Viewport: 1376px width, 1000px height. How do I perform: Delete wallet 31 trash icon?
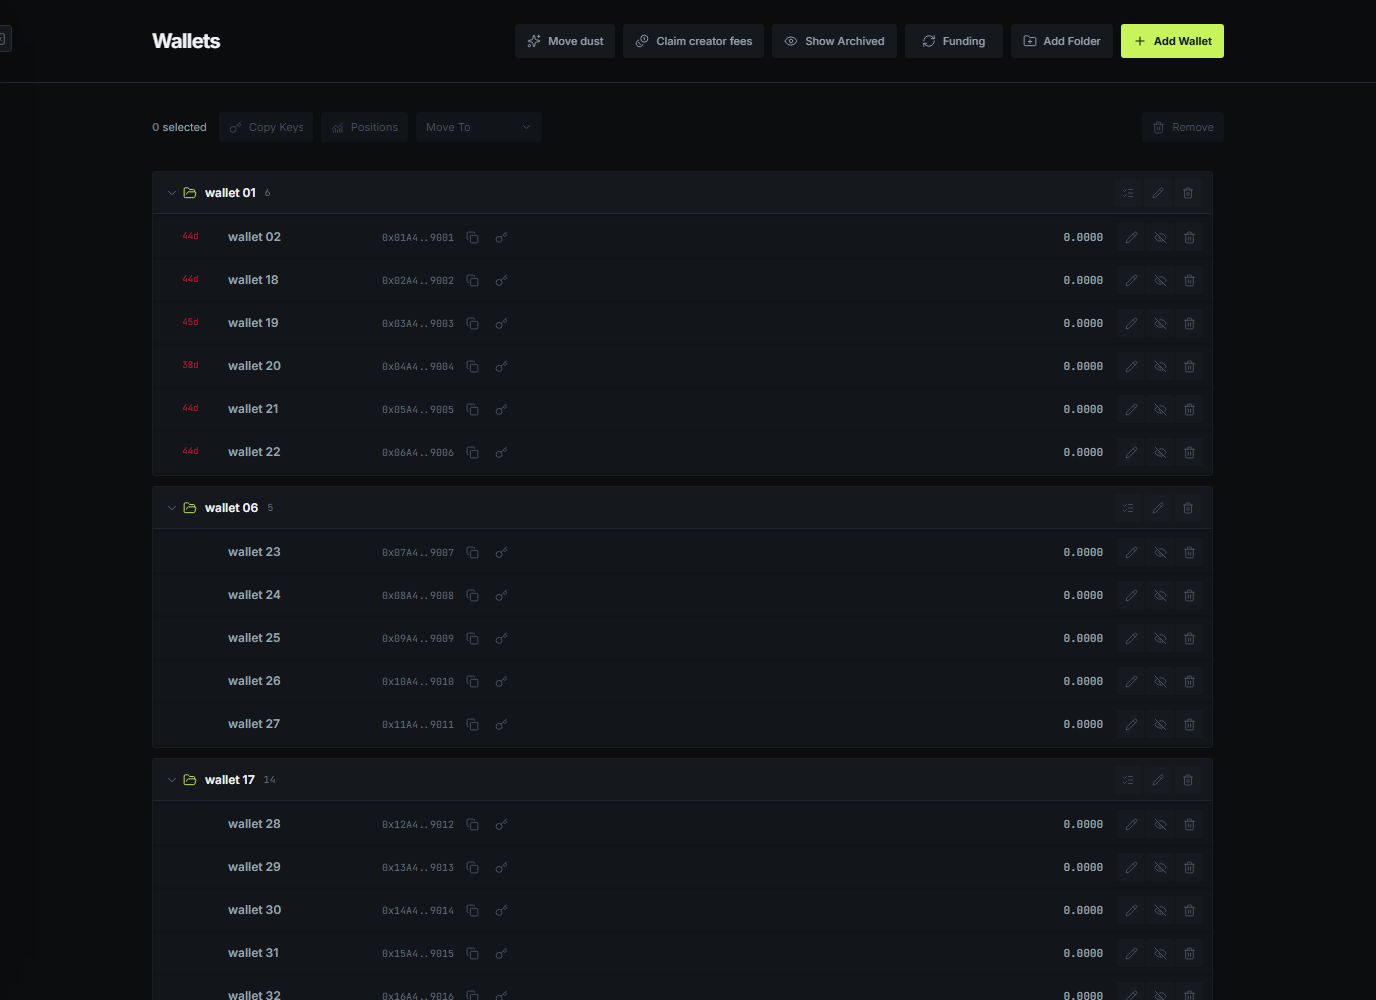coord(1189,954)
